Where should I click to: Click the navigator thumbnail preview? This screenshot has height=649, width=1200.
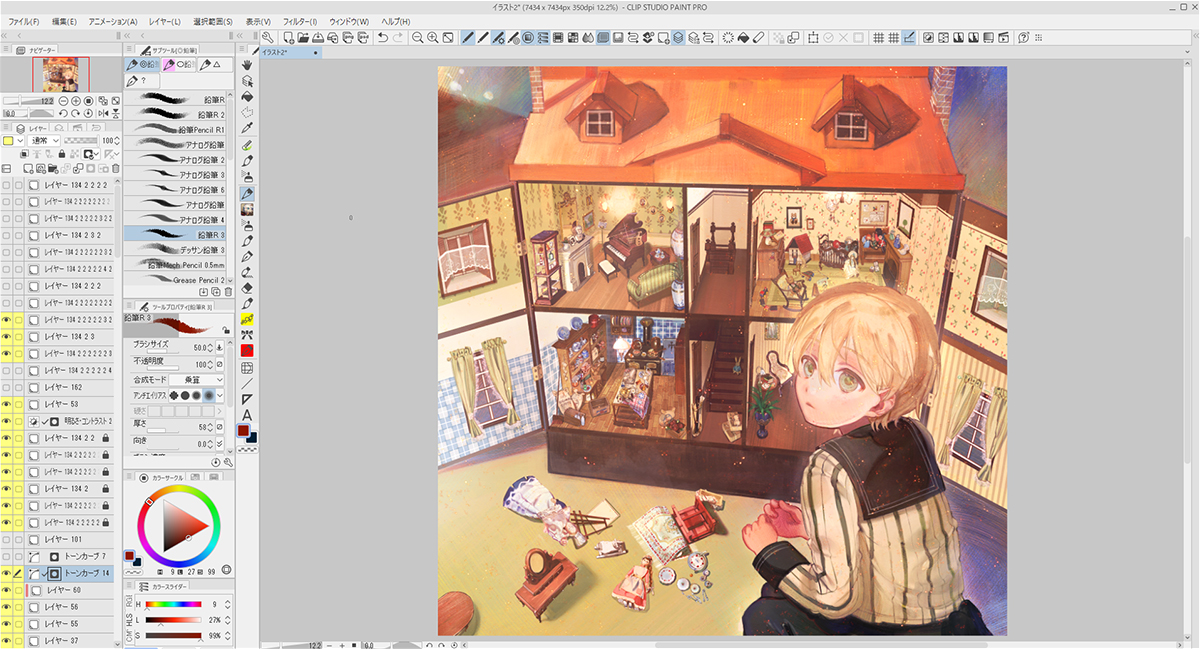61,75
